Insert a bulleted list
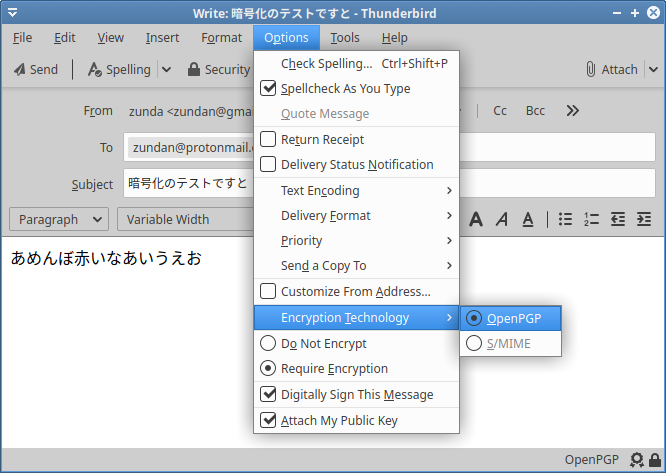Screen dimensions: 666x473 click(x=565, y=219)
